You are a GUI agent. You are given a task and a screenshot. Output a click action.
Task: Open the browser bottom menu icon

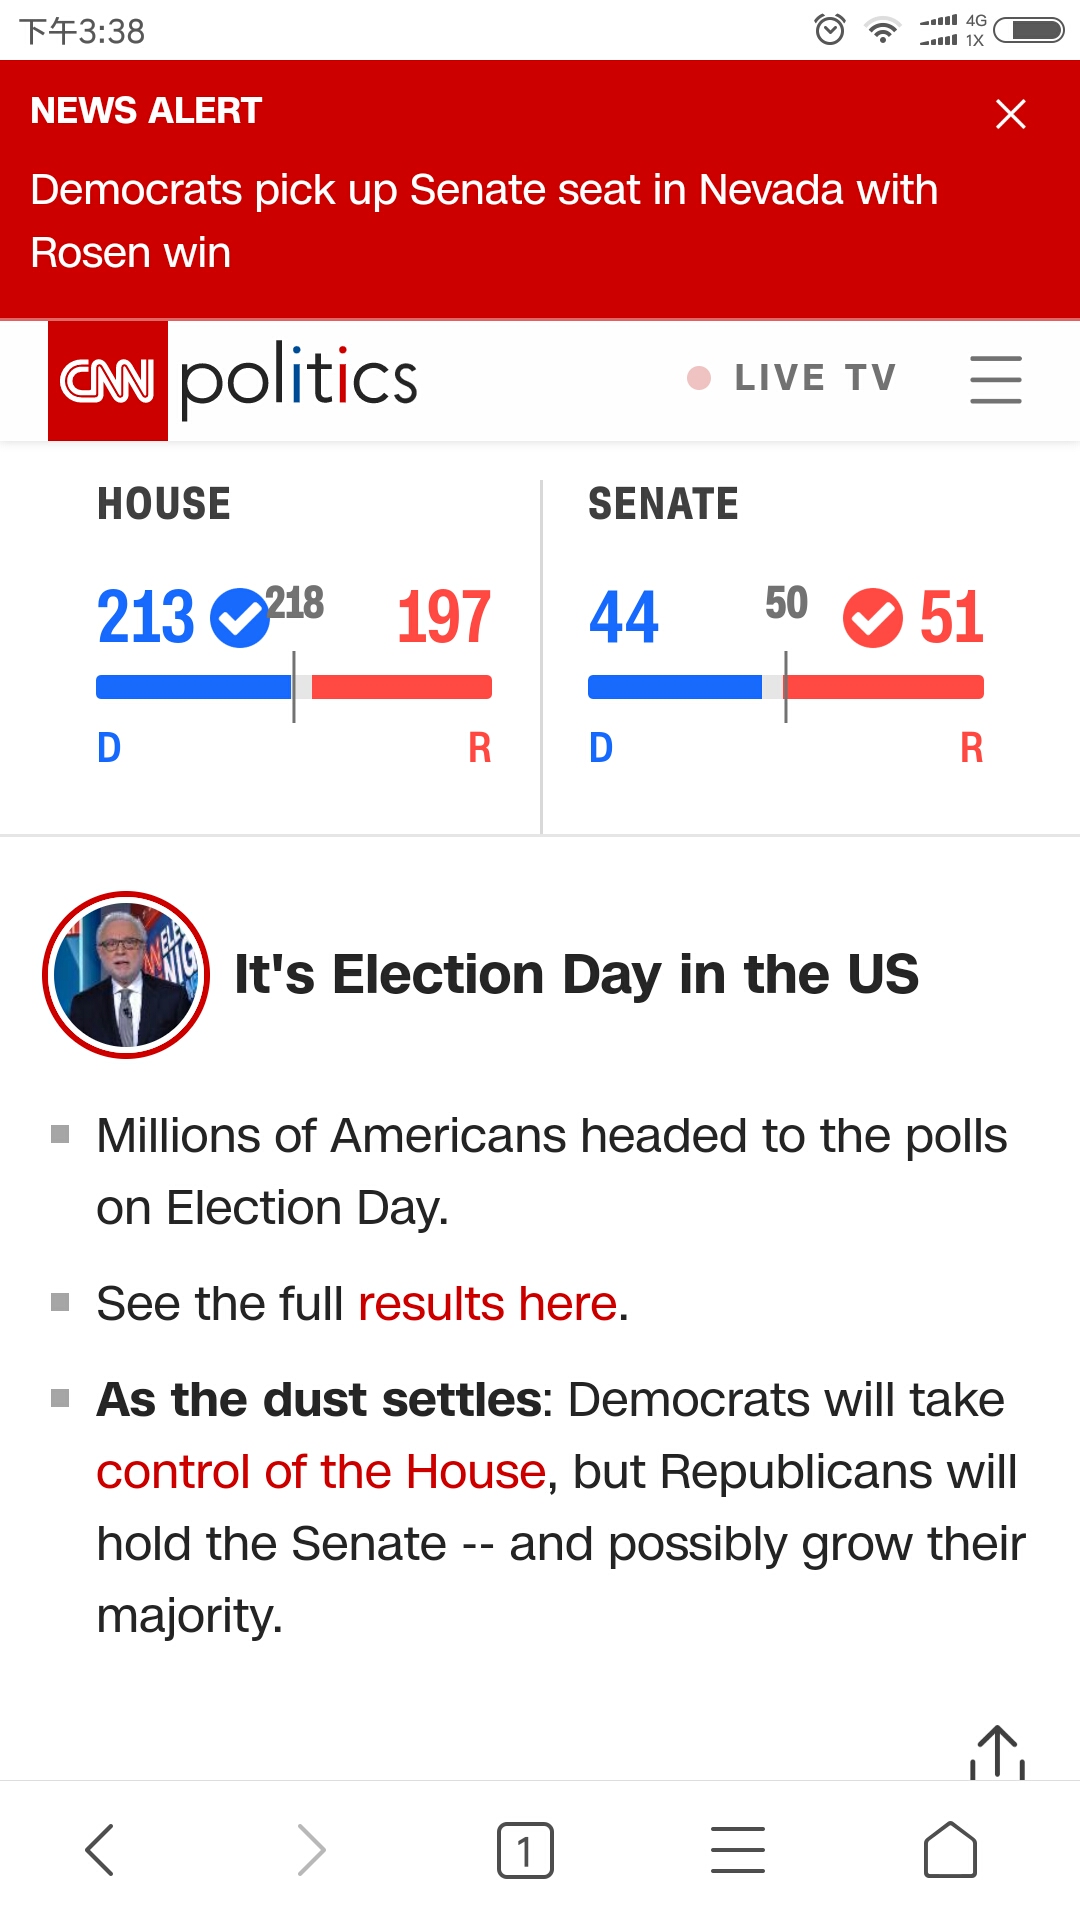pyautogui.click(x=738, y=1850)
